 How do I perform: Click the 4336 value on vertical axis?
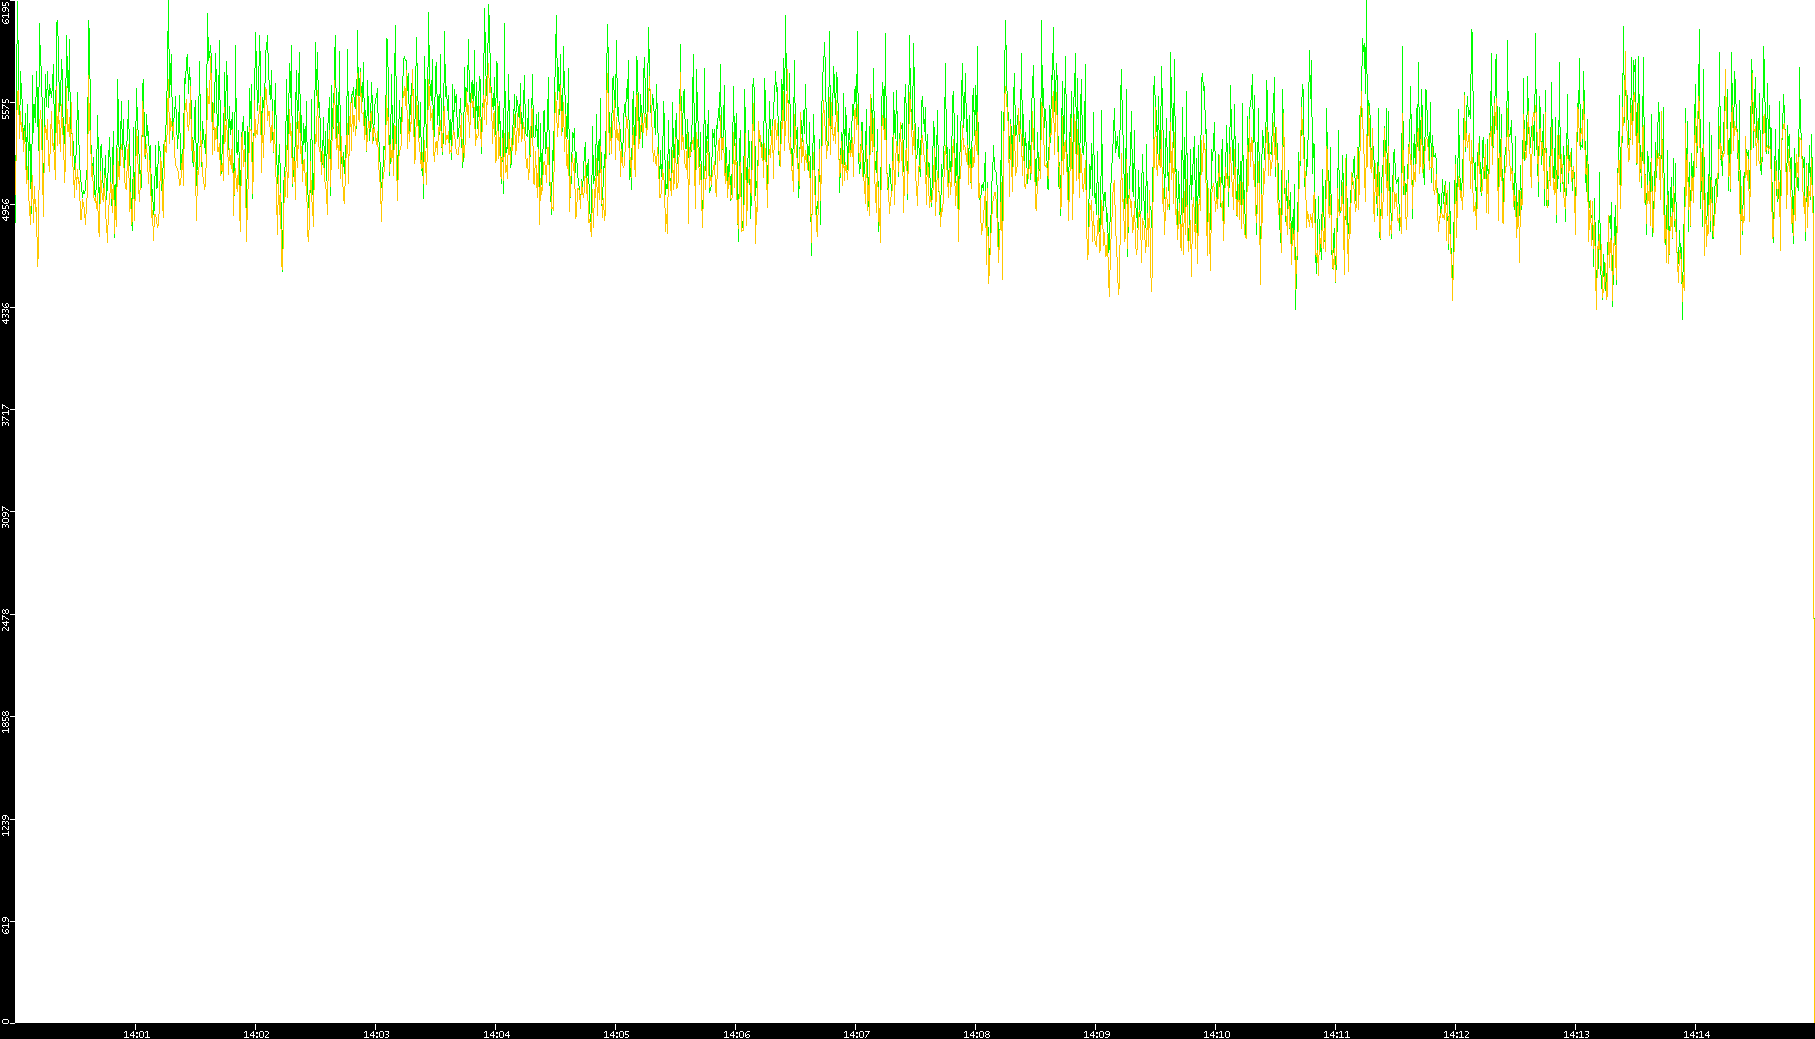click(7, 312)
